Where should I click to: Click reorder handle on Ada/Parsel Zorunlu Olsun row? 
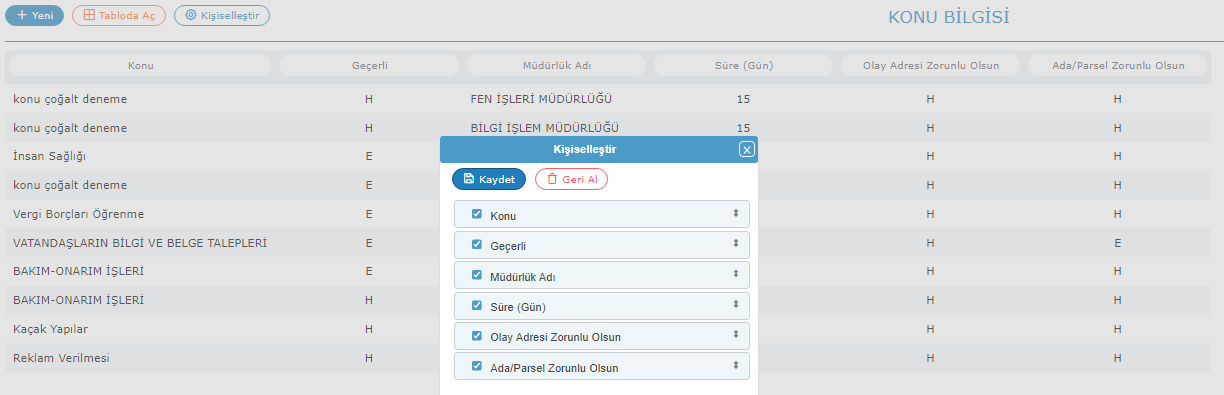click(735, 366)
